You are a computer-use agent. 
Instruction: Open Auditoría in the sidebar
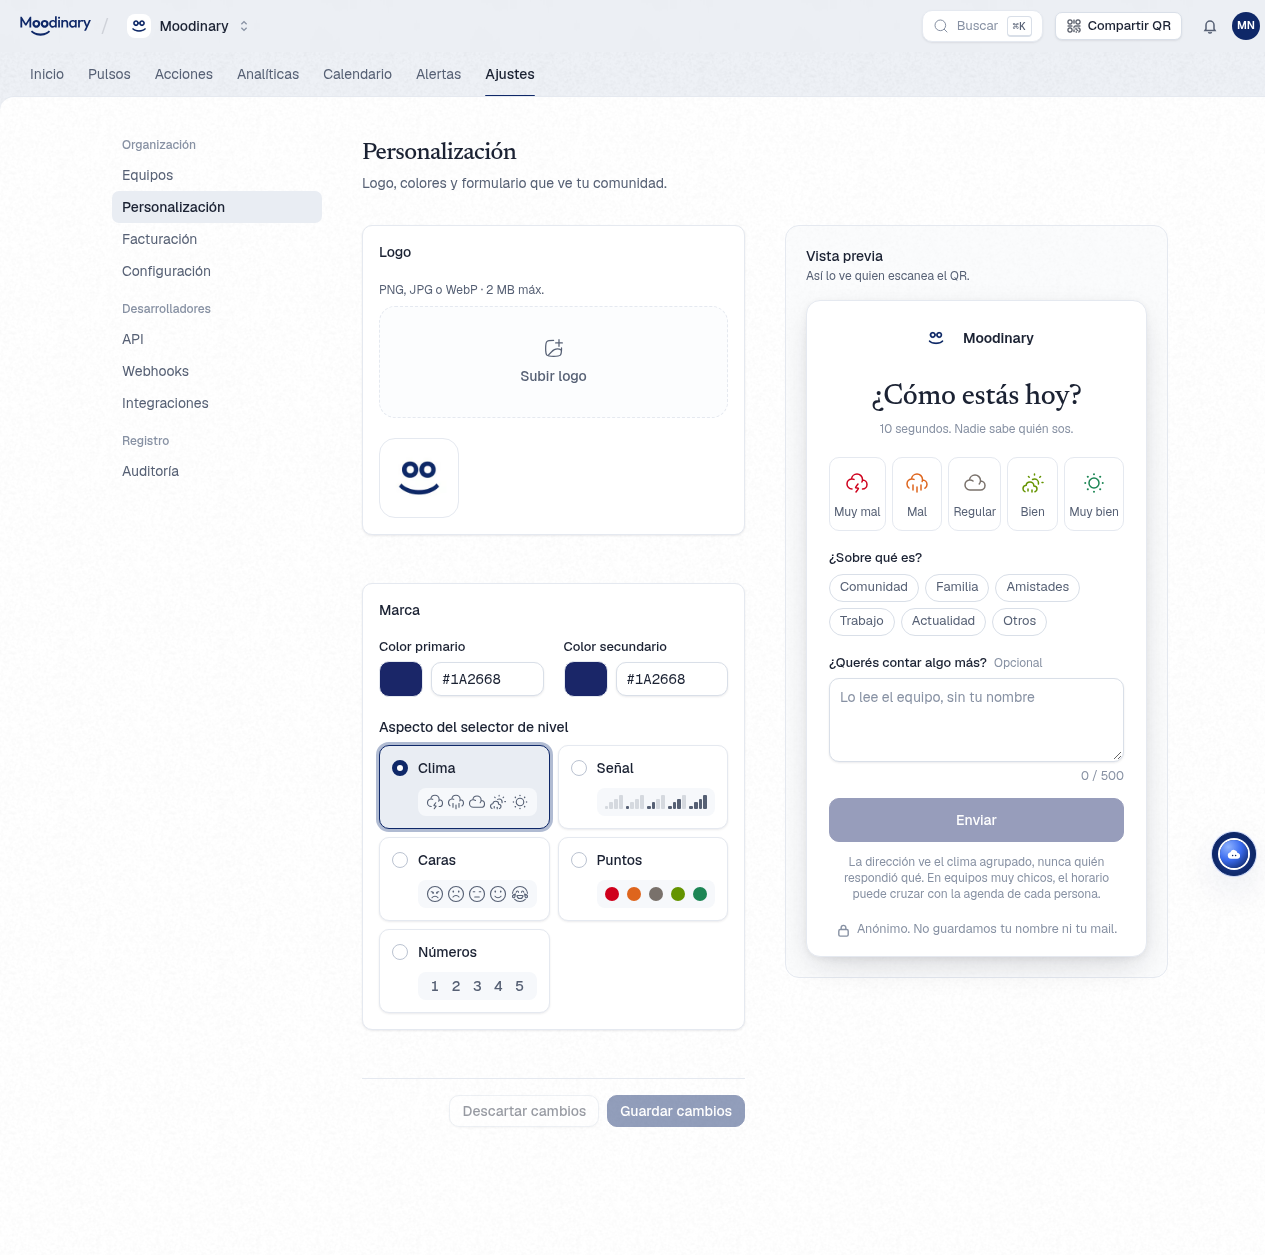pyautogui.click(x=217, y=471)
